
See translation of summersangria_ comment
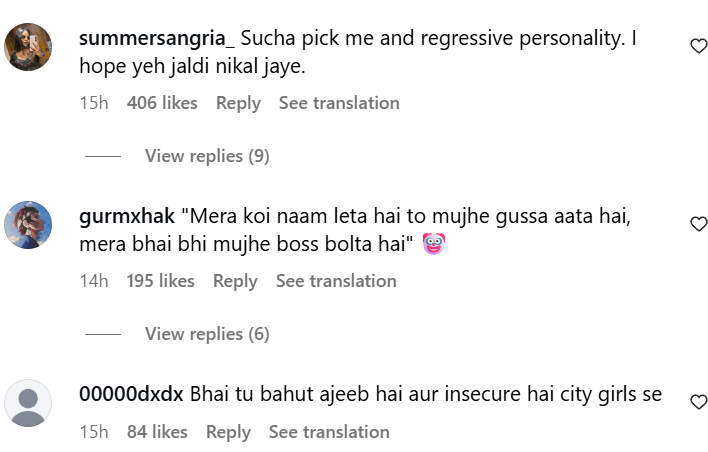click(339, 103)
